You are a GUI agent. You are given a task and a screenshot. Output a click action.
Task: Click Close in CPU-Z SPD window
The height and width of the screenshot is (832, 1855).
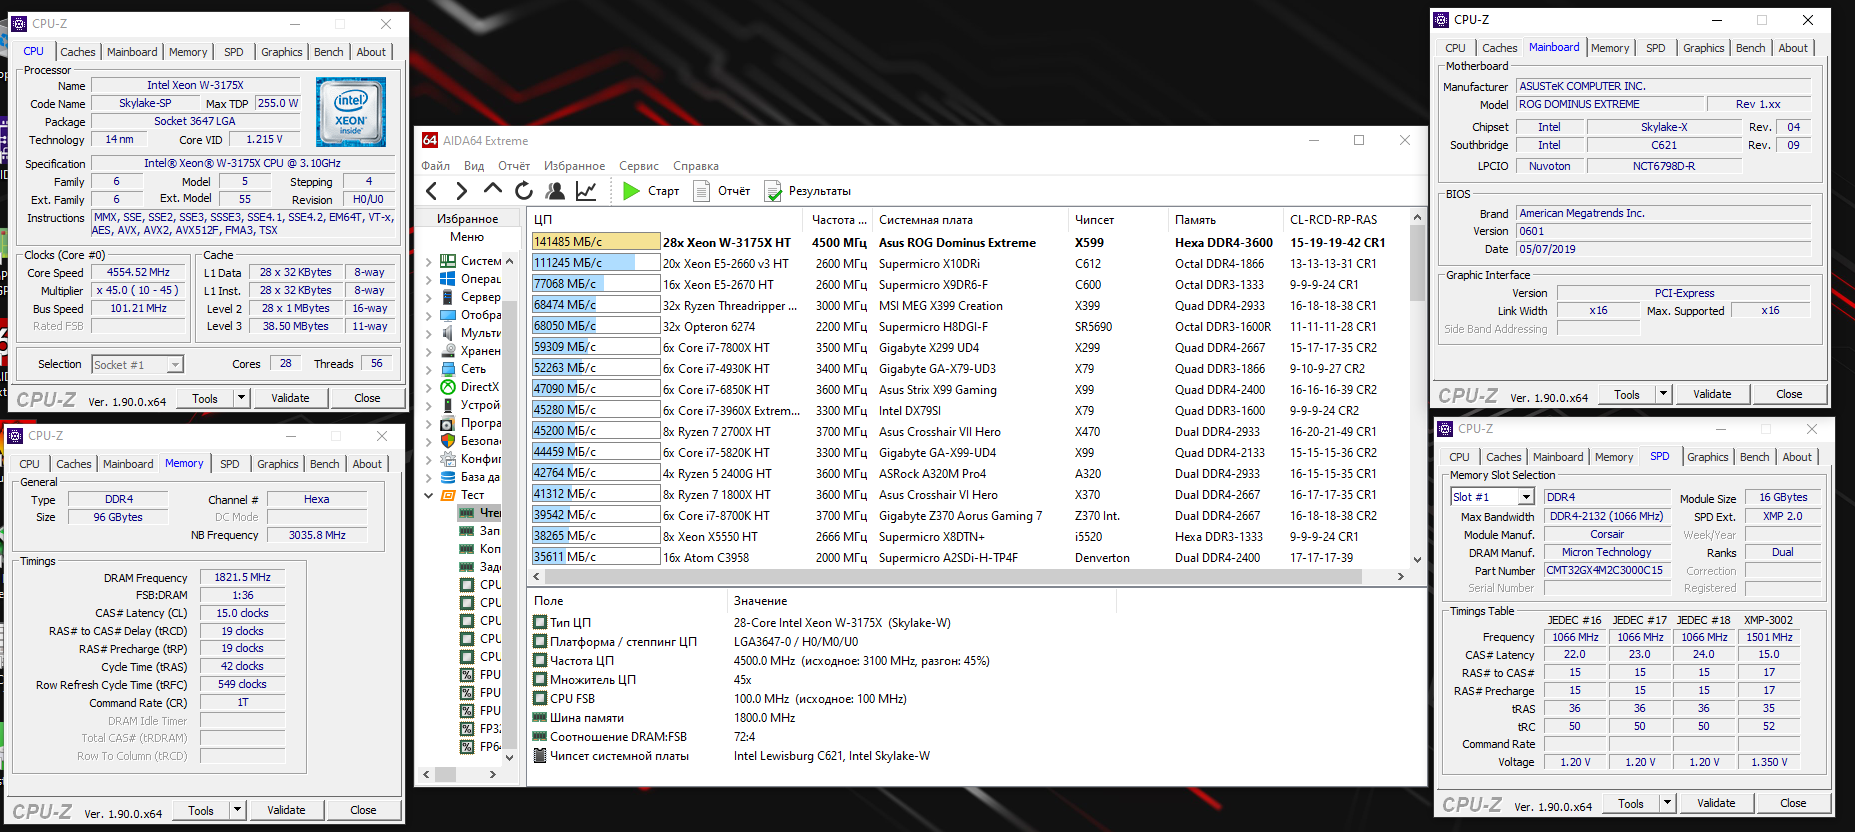(x=1793, y=803)
